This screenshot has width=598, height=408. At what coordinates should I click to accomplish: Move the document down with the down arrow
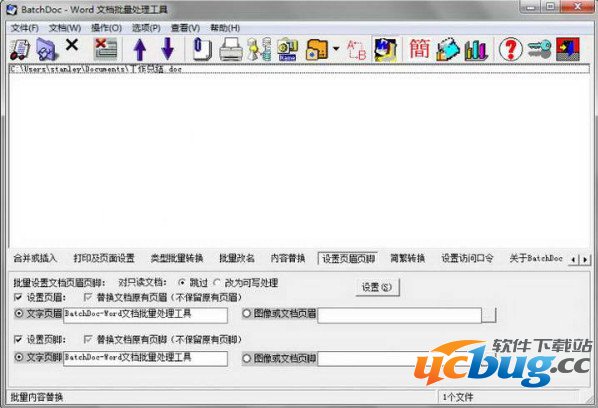click(167, 49)
